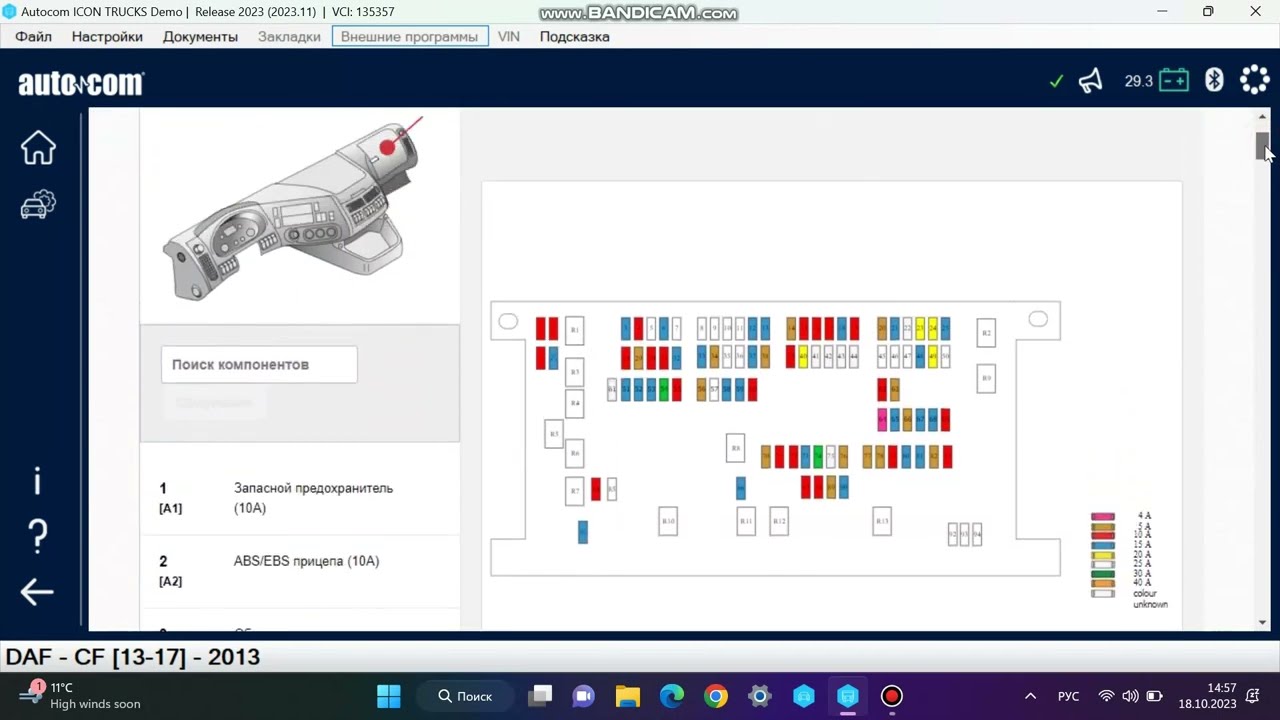This screenshot has width=1280, height=720.
Task: Click the green checkmark status icon
Action: click(x=1056, y=81)
